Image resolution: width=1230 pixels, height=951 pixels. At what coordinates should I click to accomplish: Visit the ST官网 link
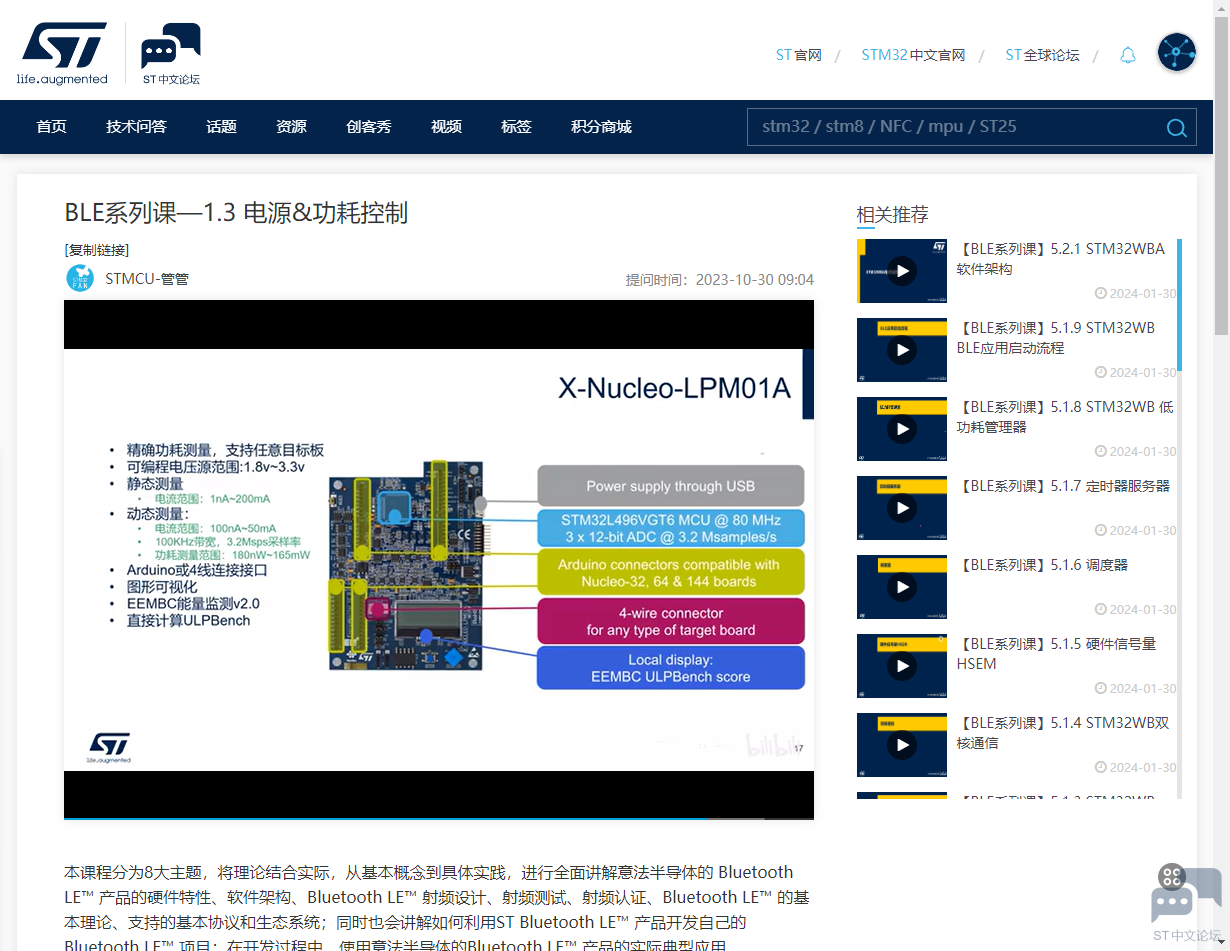pyautogui.click(x=798, y=55)
